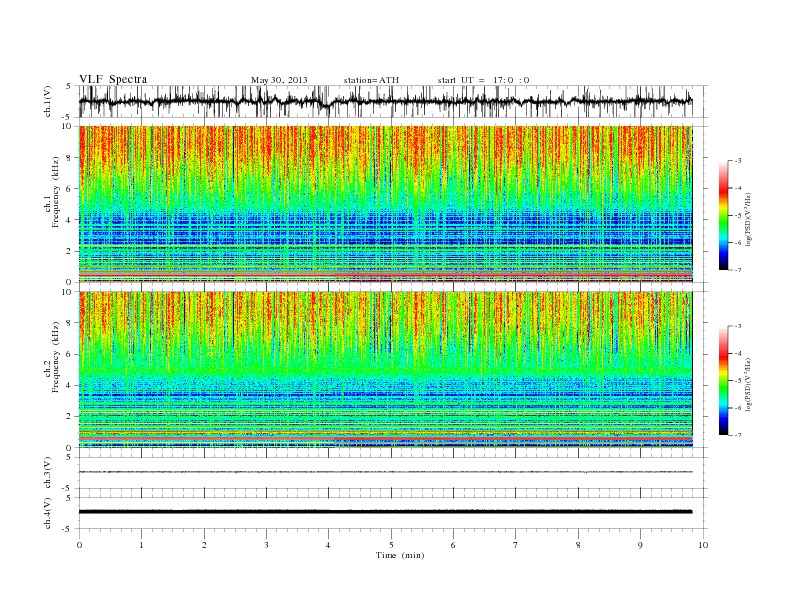The height and width of the screenshot is (612, 792).
Task: Click the ch.1 'Frequency (kHz)' axis label
Action: coord(56,192)
